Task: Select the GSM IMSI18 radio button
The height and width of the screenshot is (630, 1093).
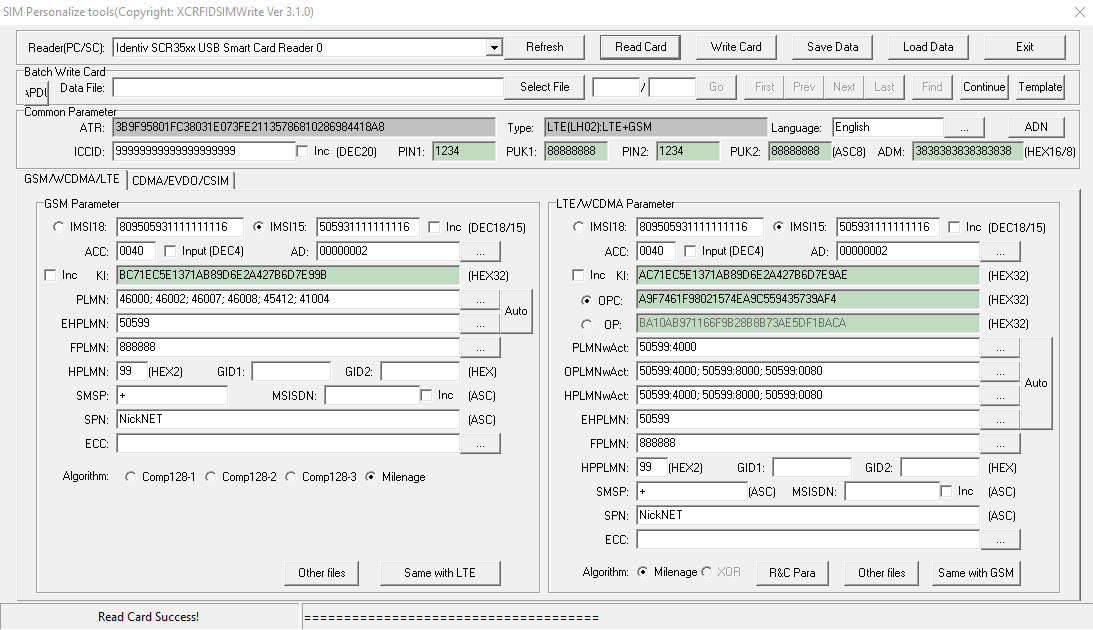Action: tap(58, 227)
